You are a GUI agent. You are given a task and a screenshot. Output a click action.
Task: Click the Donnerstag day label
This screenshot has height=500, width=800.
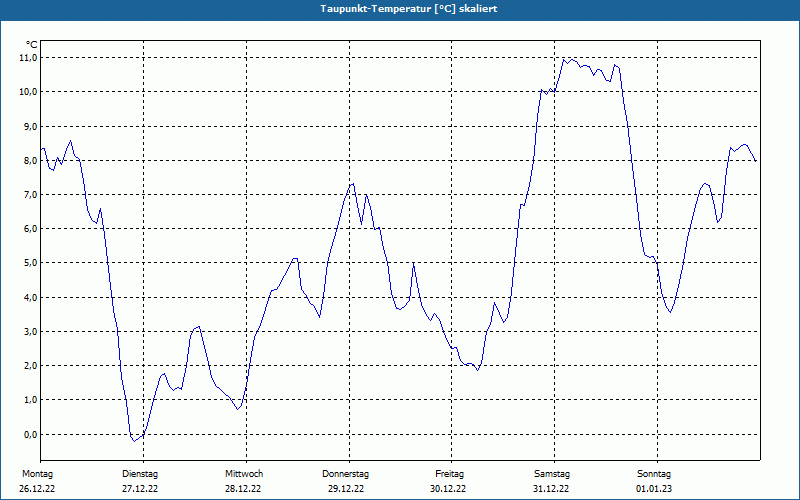pyautogui.click(x=345, y=474)
